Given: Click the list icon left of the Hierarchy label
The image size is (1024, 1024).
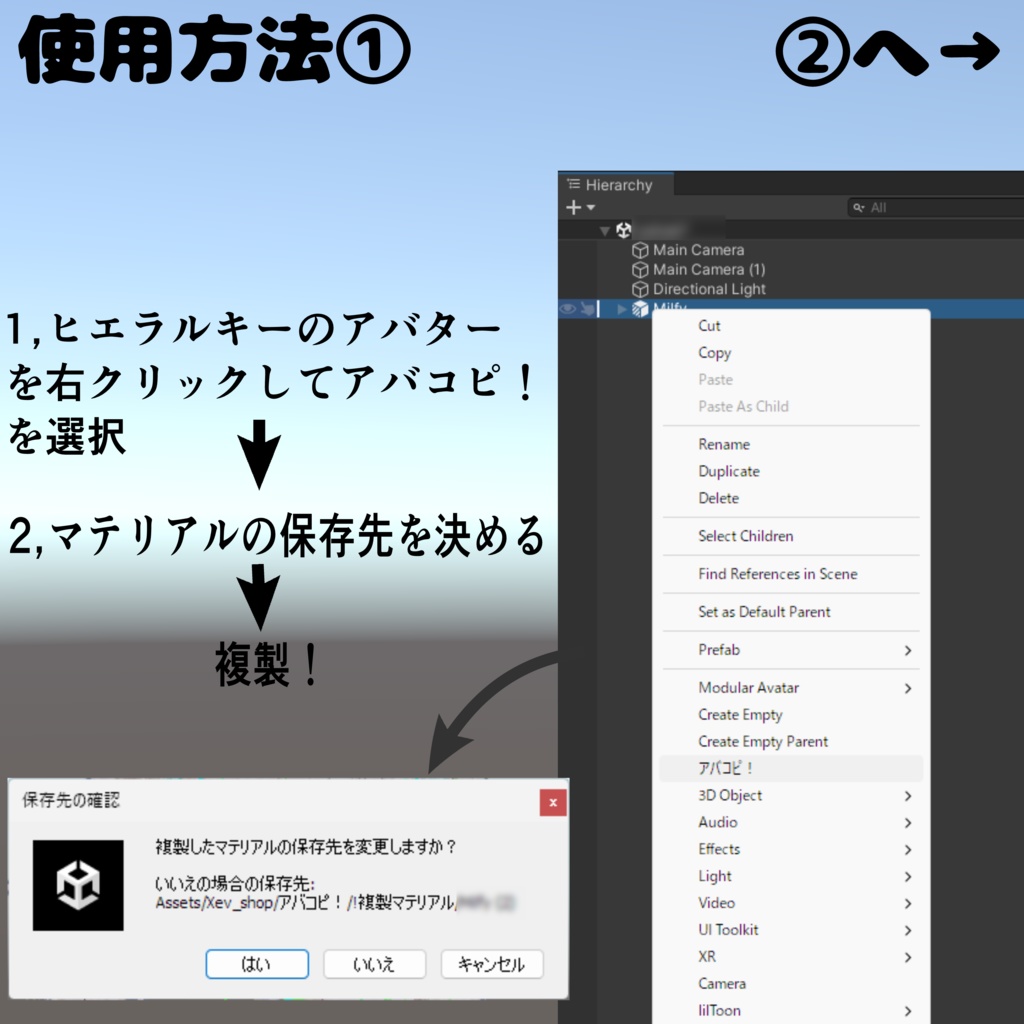Looking at the screenshot, I should pyautogui.click(x=573, y=185).
